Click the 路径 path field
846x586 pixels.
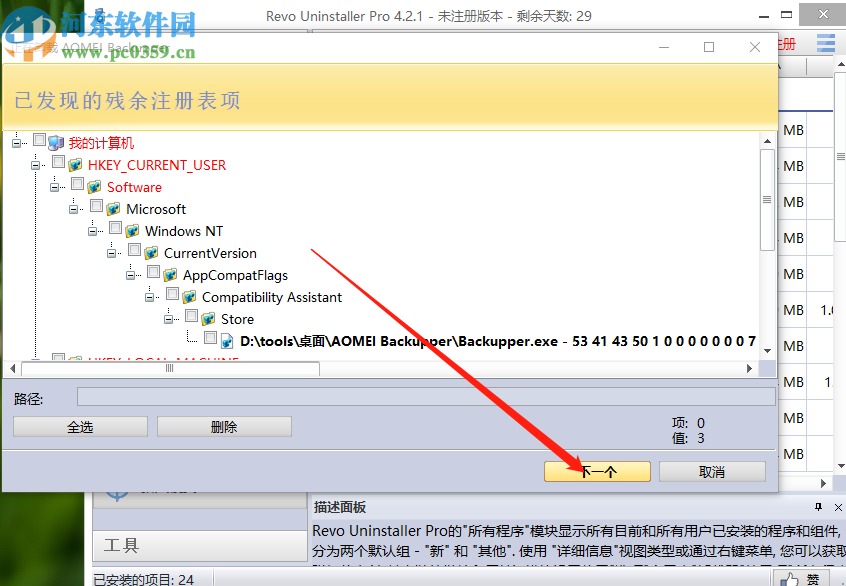[x=426, y=397]
